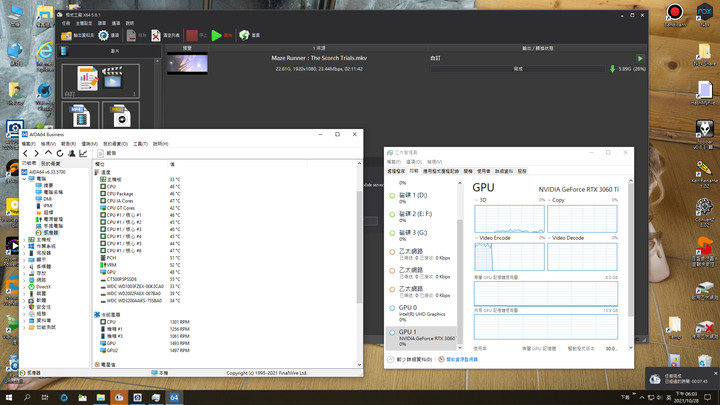Select GPU 0 Intel UHD Graphics entry
Image resolution: width=720 pixels, height=405 pixels.
point(422,313)
